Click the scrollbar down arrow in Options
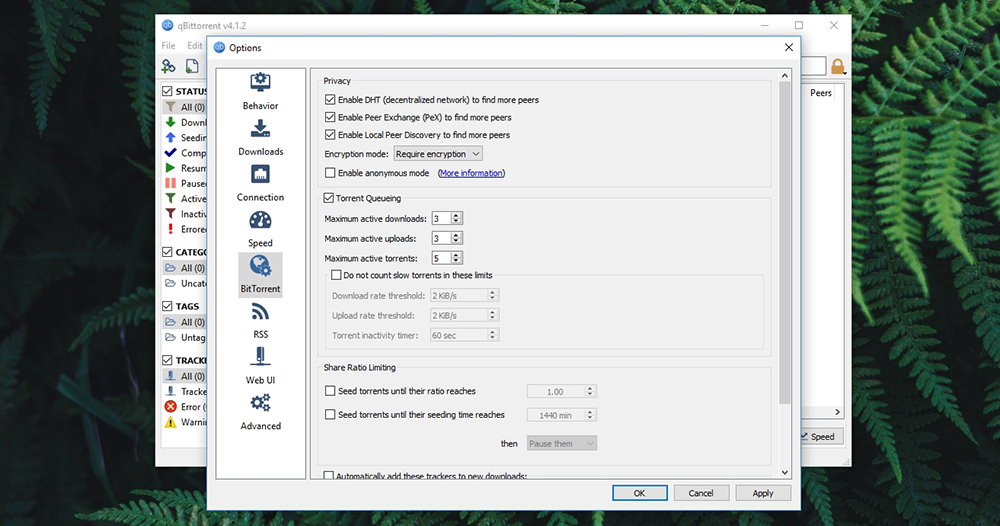This screenshot has height=526, width=1000. click(x=785, y=472)
